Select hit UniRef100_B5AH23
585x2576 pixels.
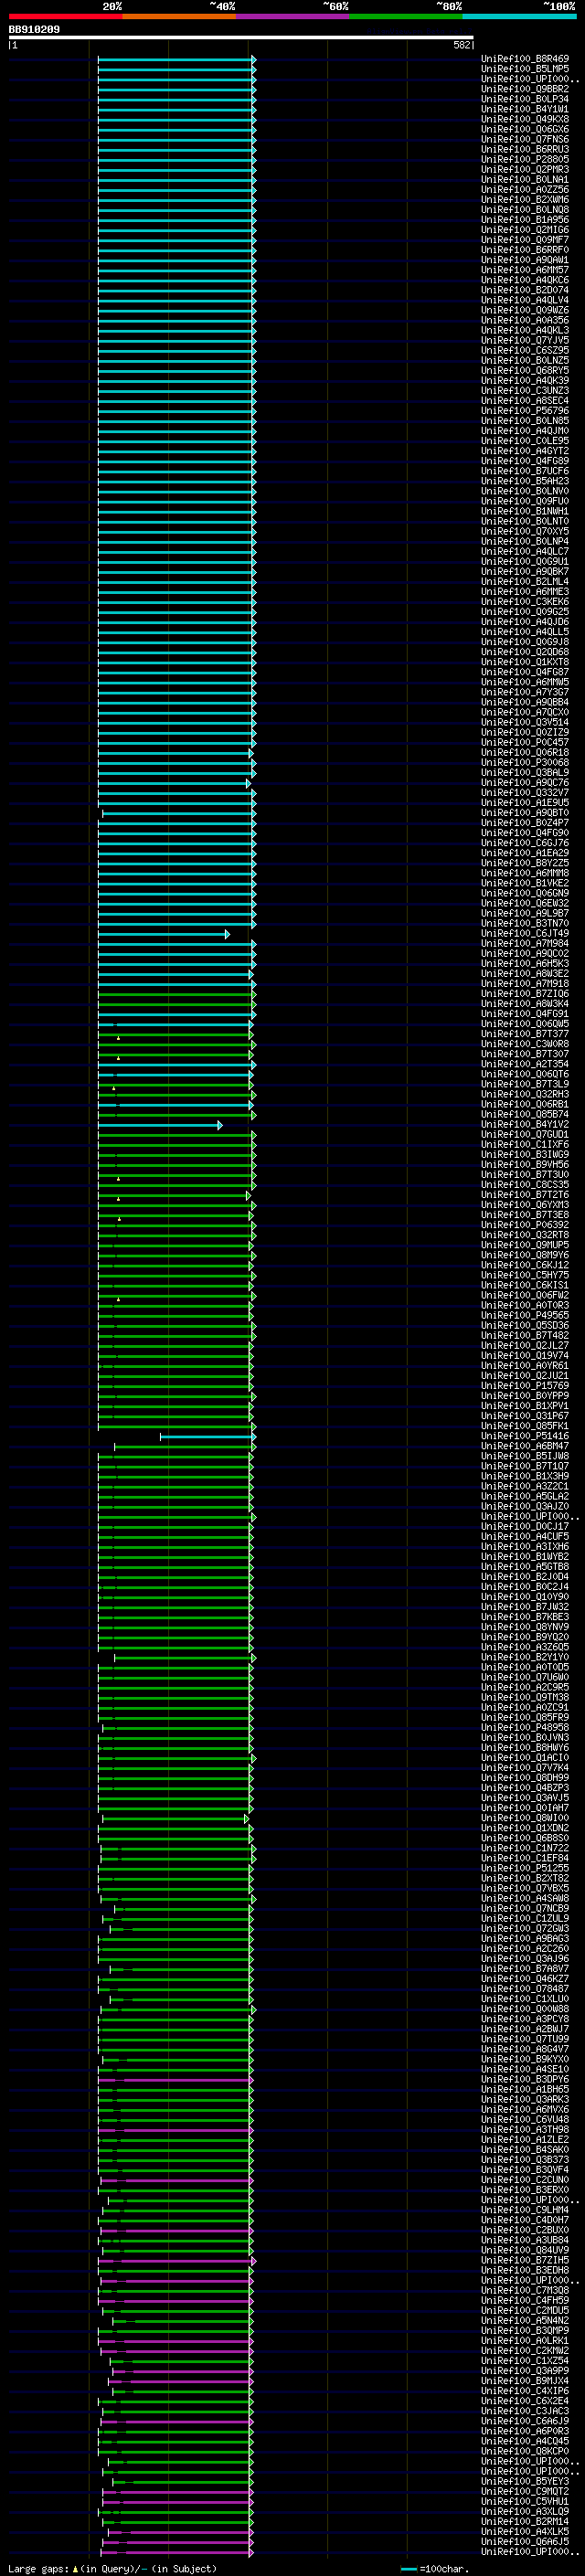point(525,481)
